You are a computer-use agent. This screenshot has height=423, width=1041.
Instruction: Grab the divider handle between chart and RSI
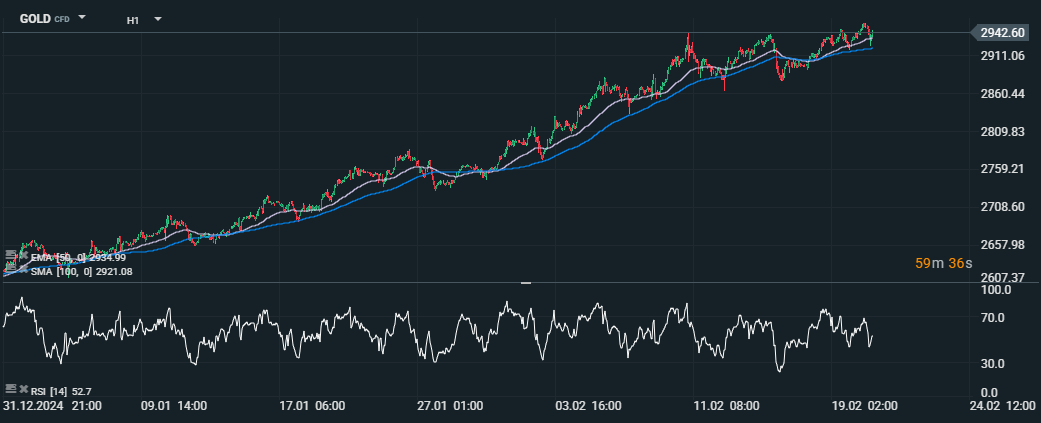tap(526, 283)
